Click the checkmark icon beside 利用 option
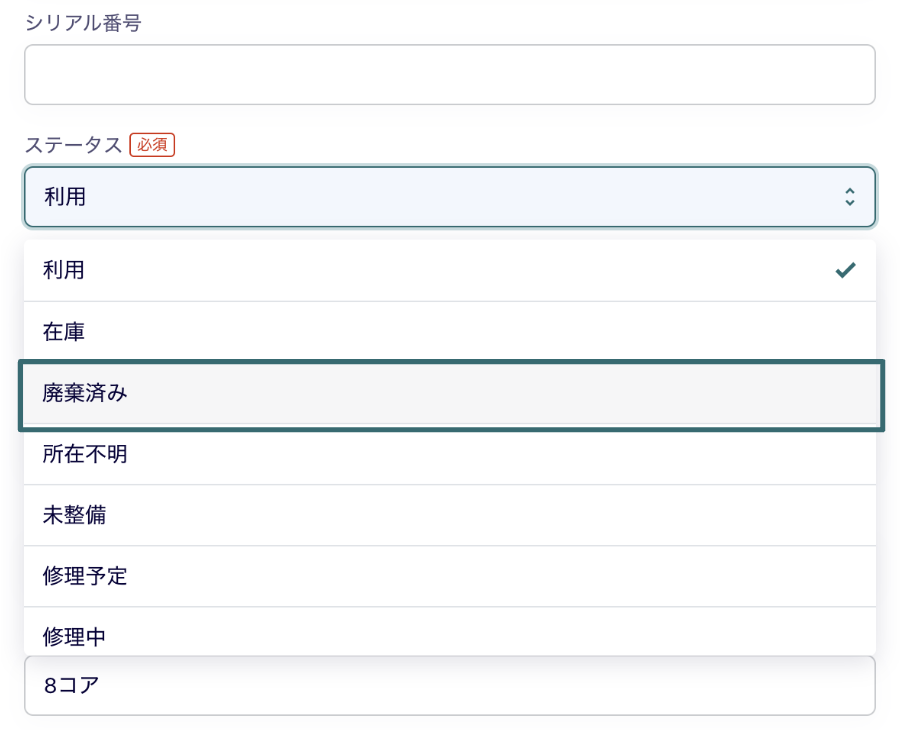Viewport: 906px width, 736px height. [845, 270]
